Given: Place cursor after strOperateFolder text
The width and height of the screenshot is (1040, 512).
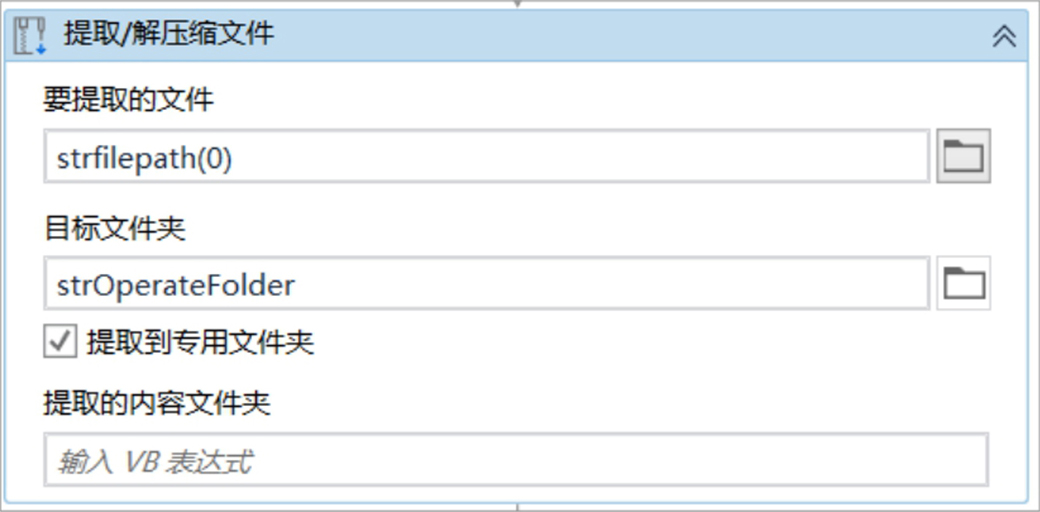Looking at the screenshot, I should click(298, 285).
